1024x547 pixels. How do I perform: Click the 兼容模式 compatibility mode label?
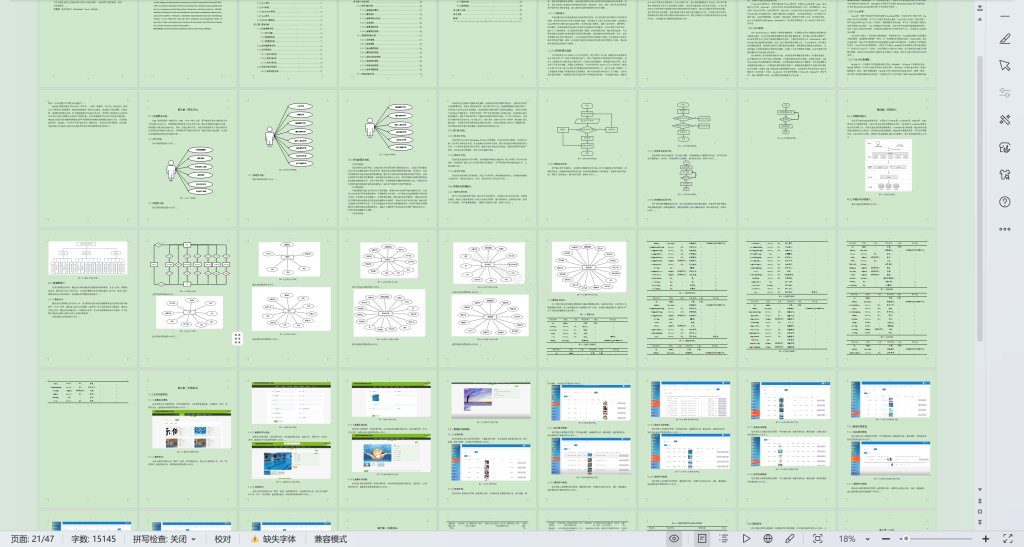pyautogui.click(x=330, y=539)
